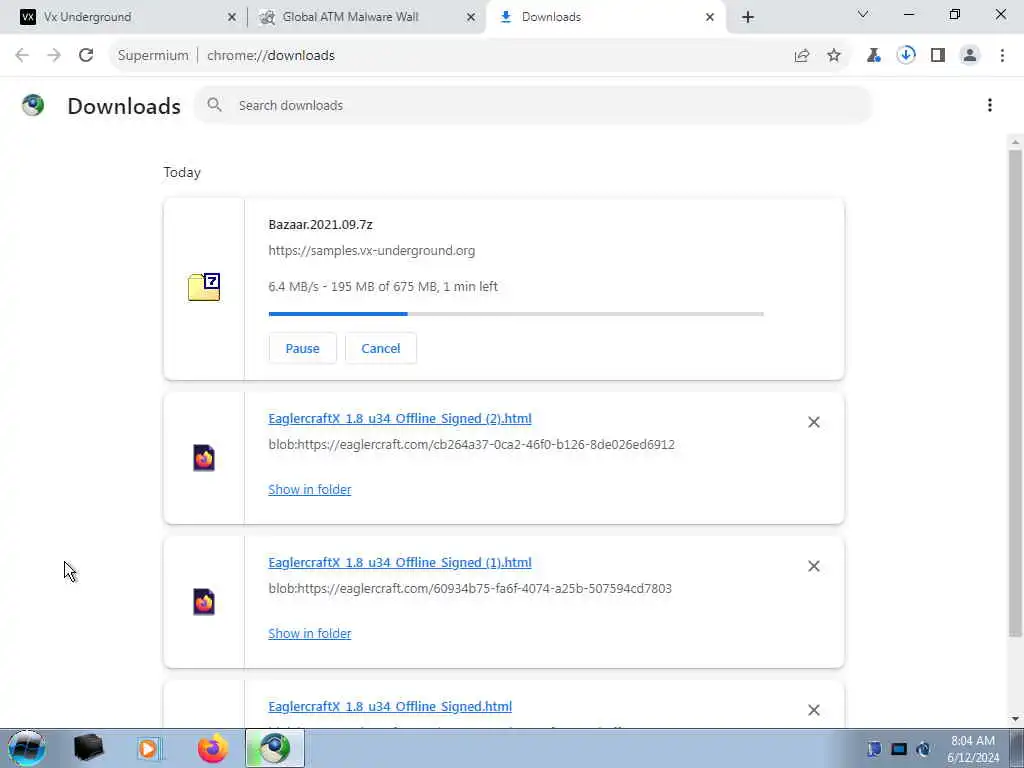Open a new tab with plus button

[748, 18]
